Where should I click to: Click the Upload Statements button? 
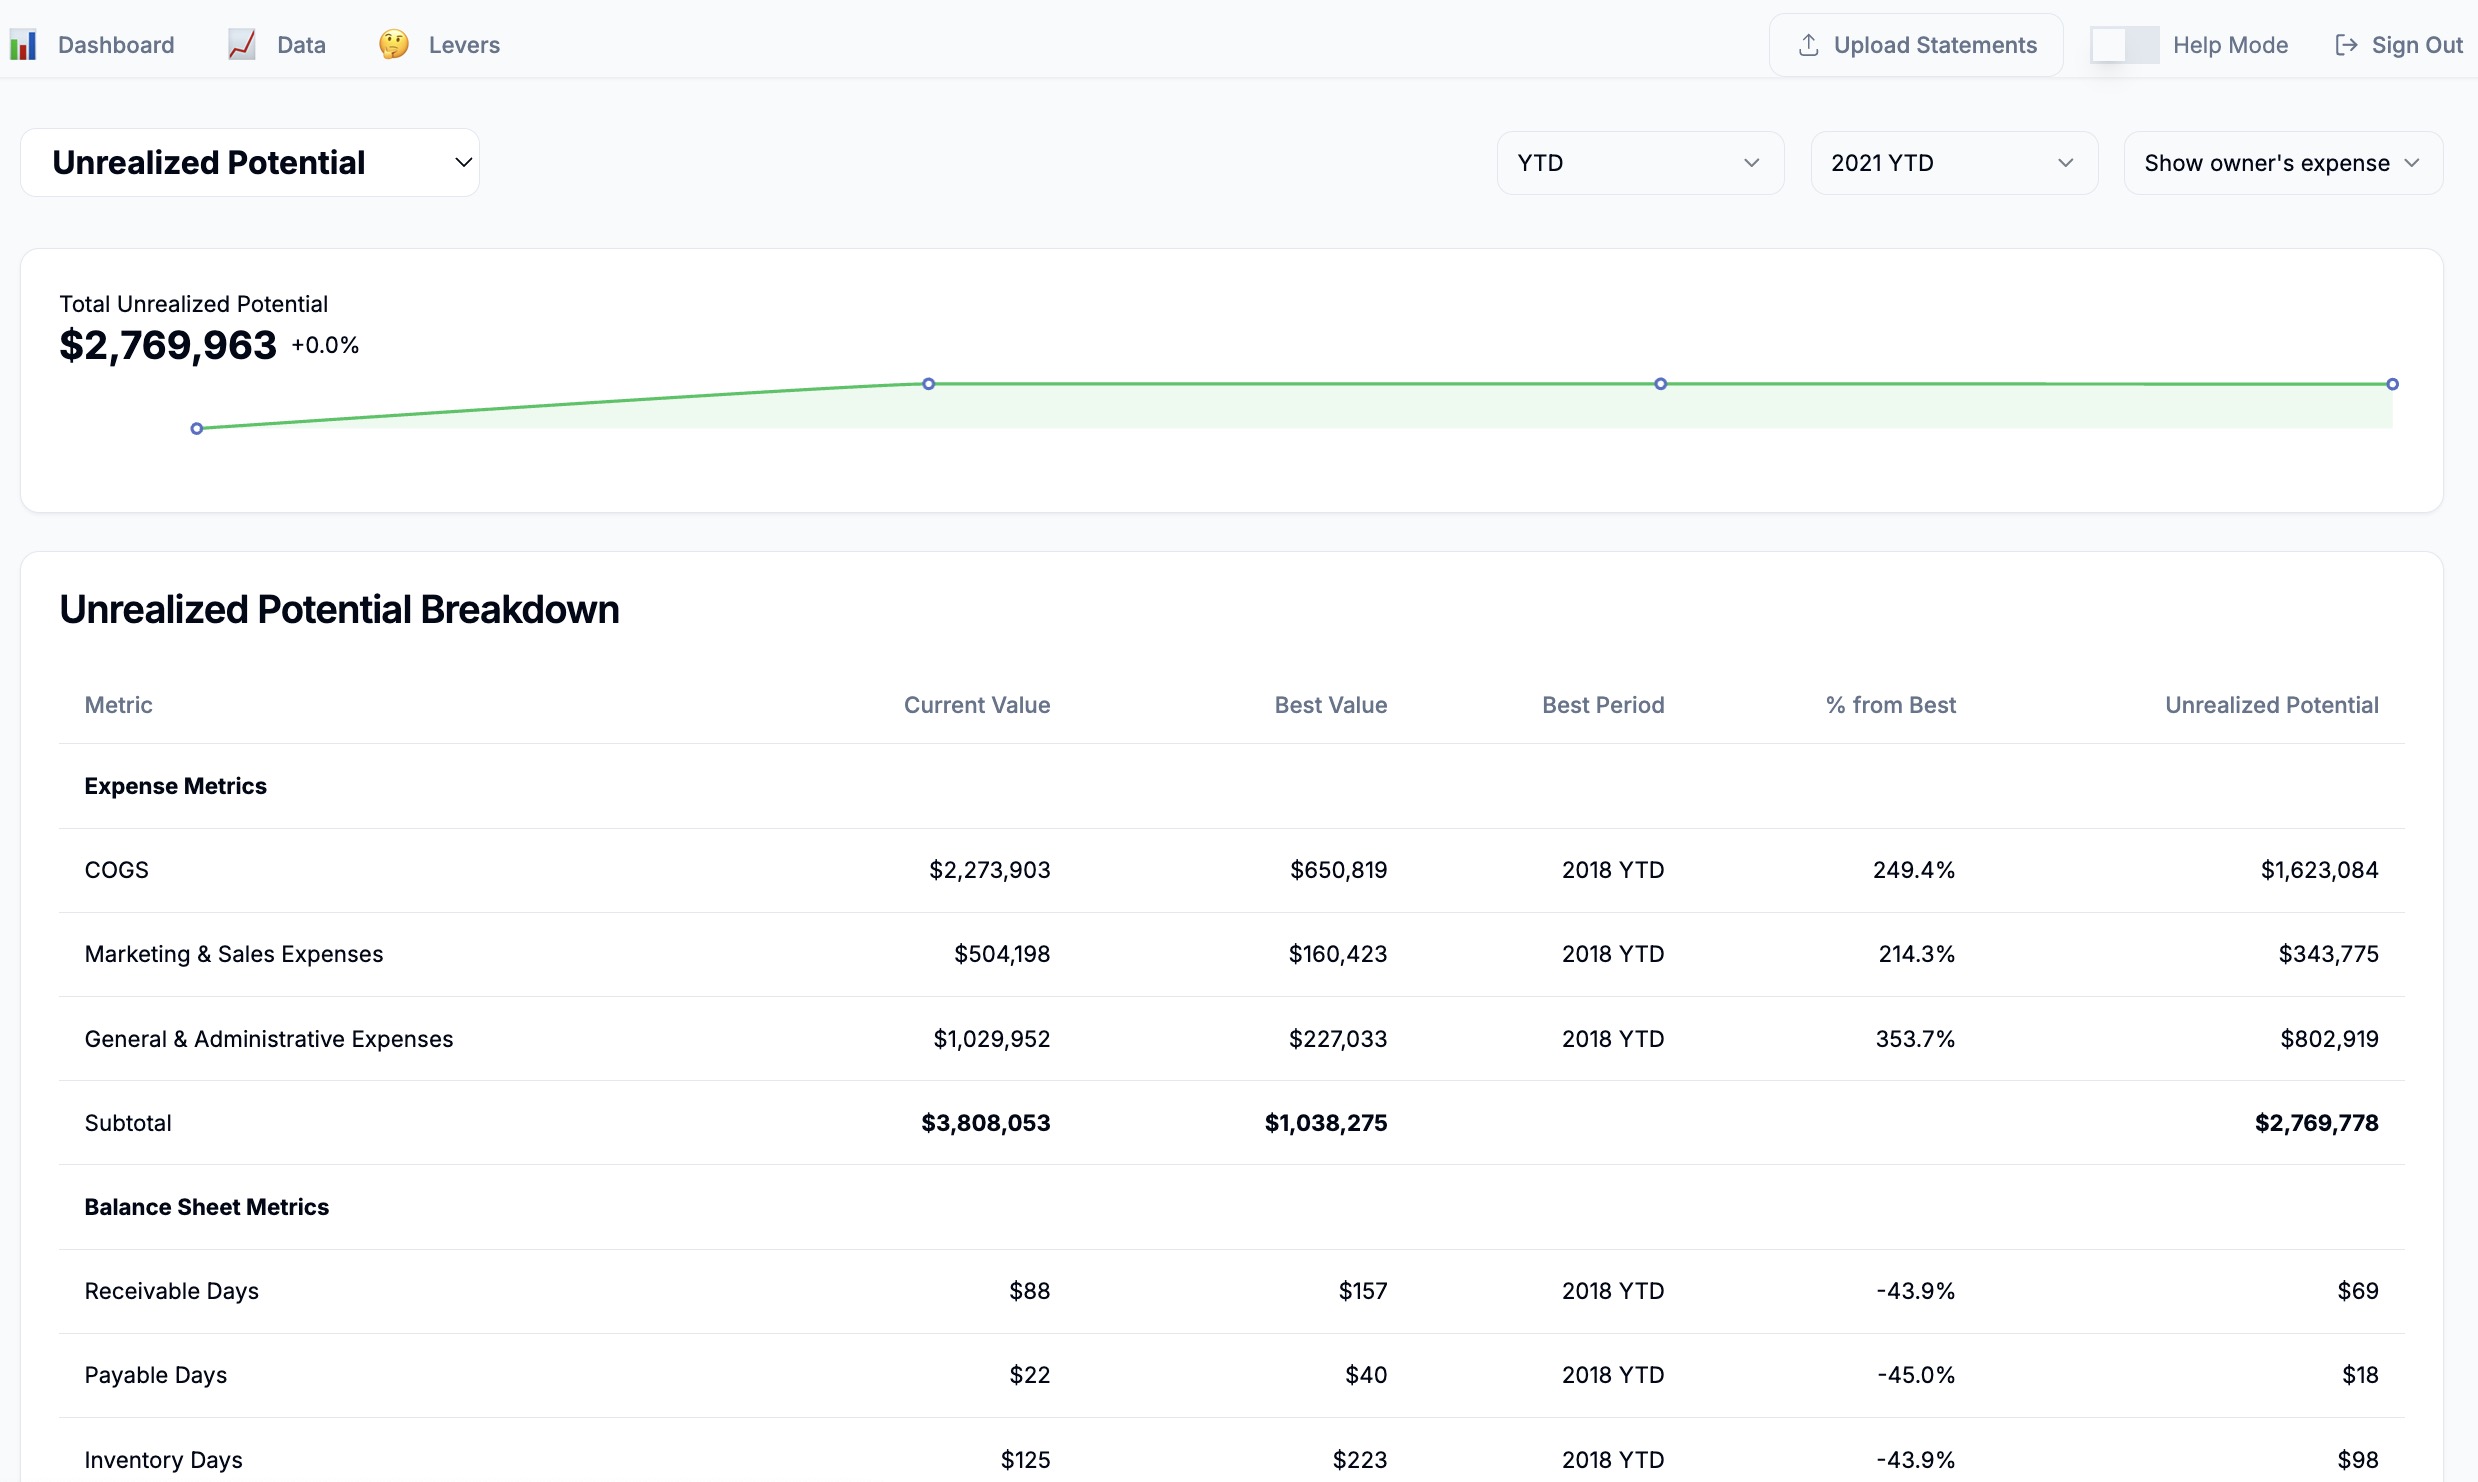(1916, 45)
